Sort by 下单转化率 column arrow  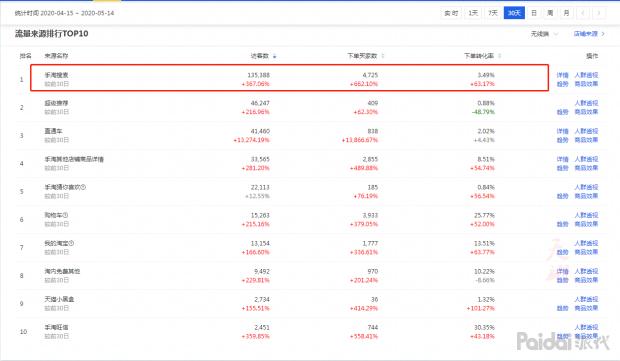500,56
